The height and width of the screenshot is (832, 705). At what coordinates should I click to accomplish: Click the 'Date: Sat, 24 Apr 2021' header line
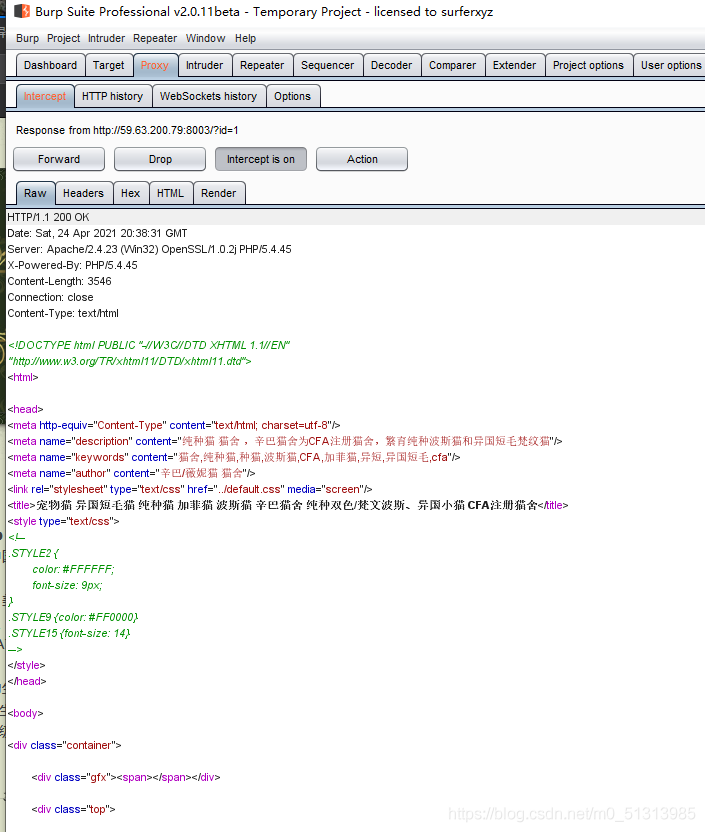point(97,233)
